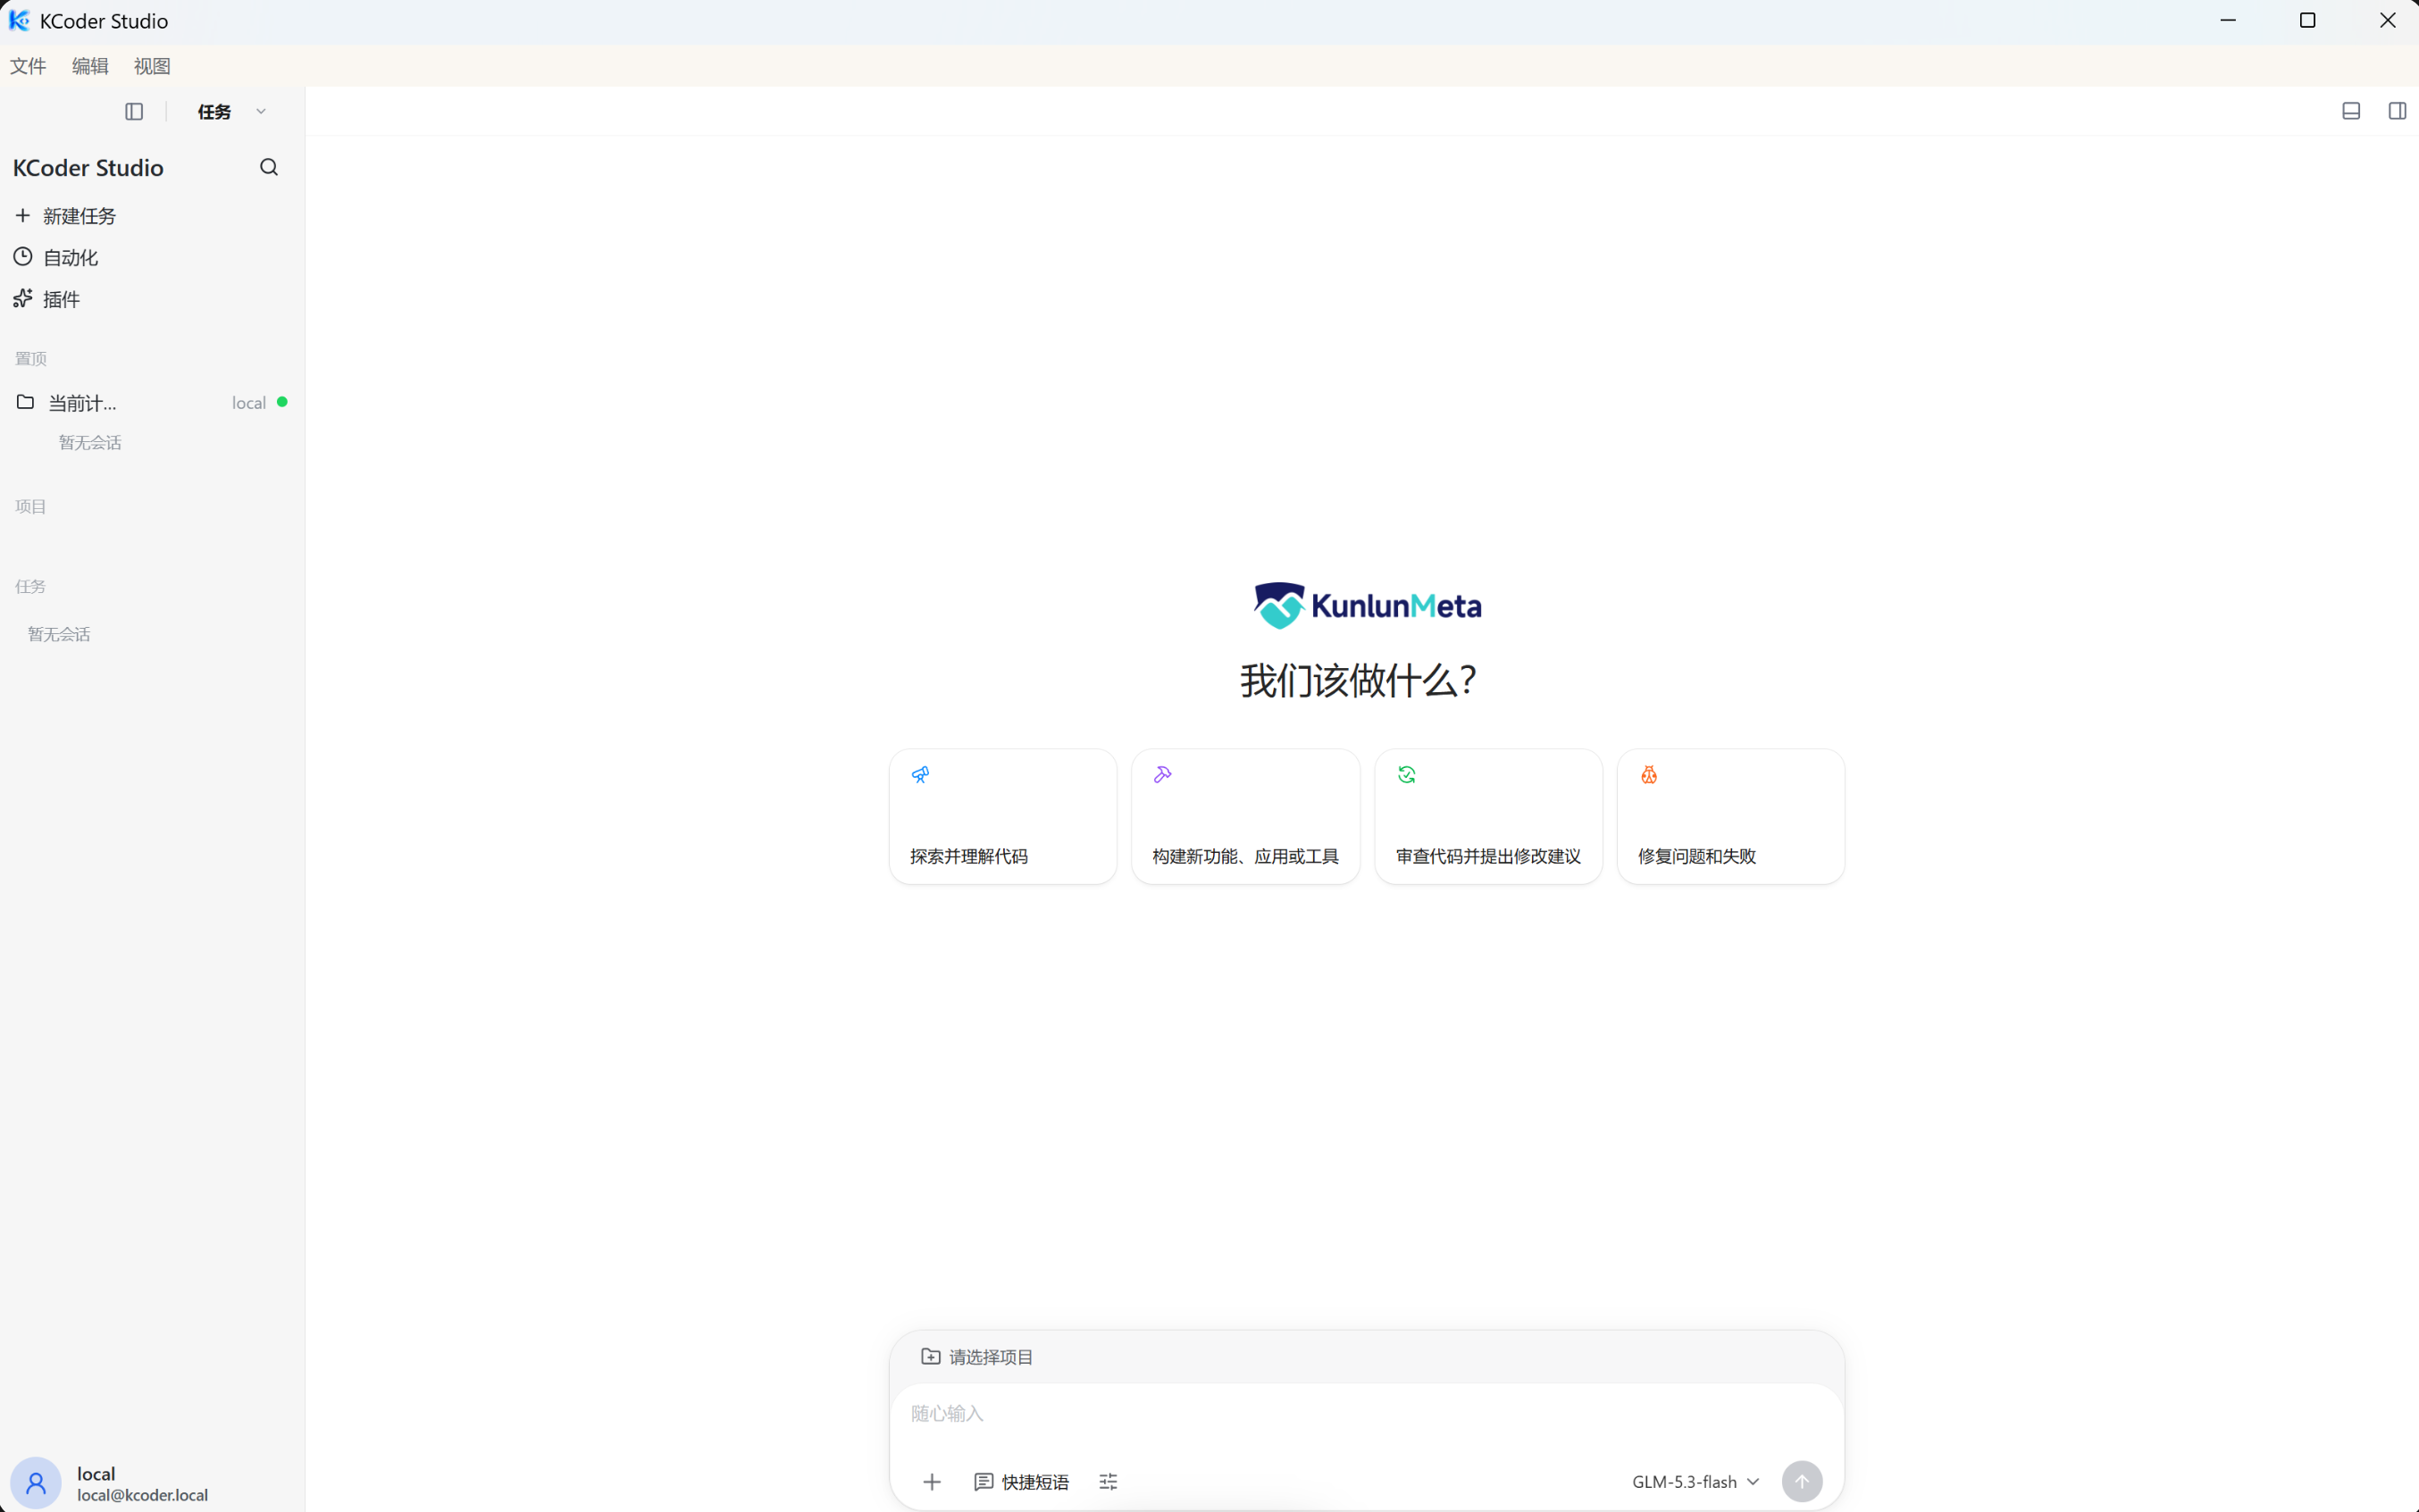Click the folder-plus icon beside 请选择项目
This screenshot has height=1512, width=2419.
(x=931, y=1356)
